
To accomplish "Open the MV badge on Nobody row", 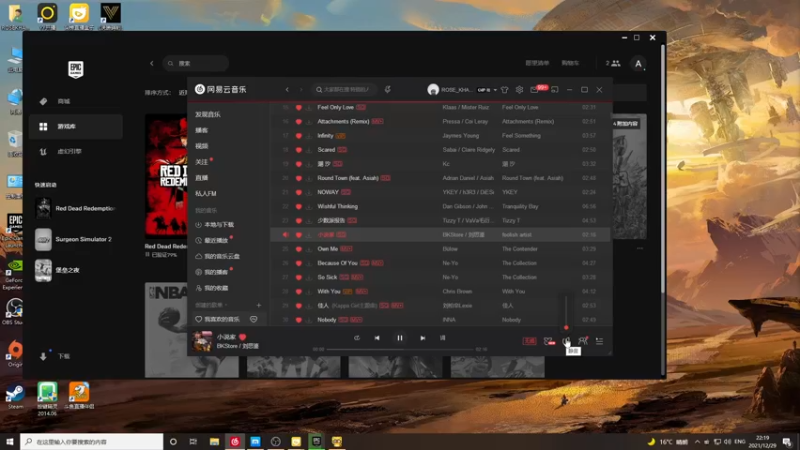I will [x=356, y=320].
